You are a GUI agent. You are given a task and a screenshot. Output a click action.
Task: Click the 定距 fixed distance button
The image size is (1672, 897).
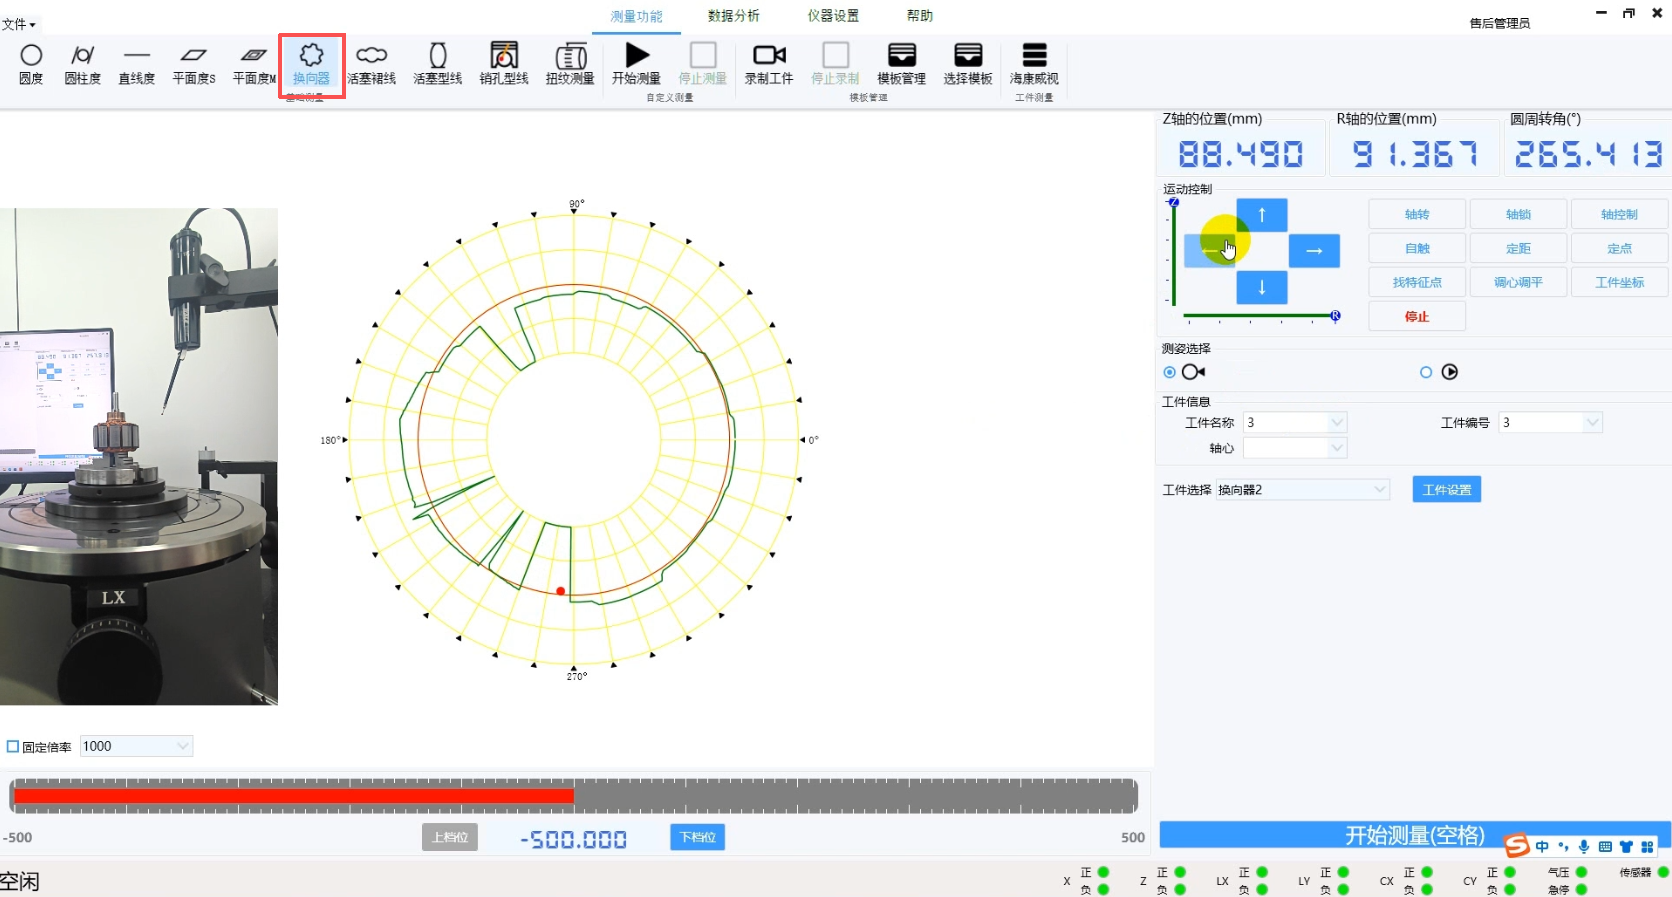click(1518, 248)
